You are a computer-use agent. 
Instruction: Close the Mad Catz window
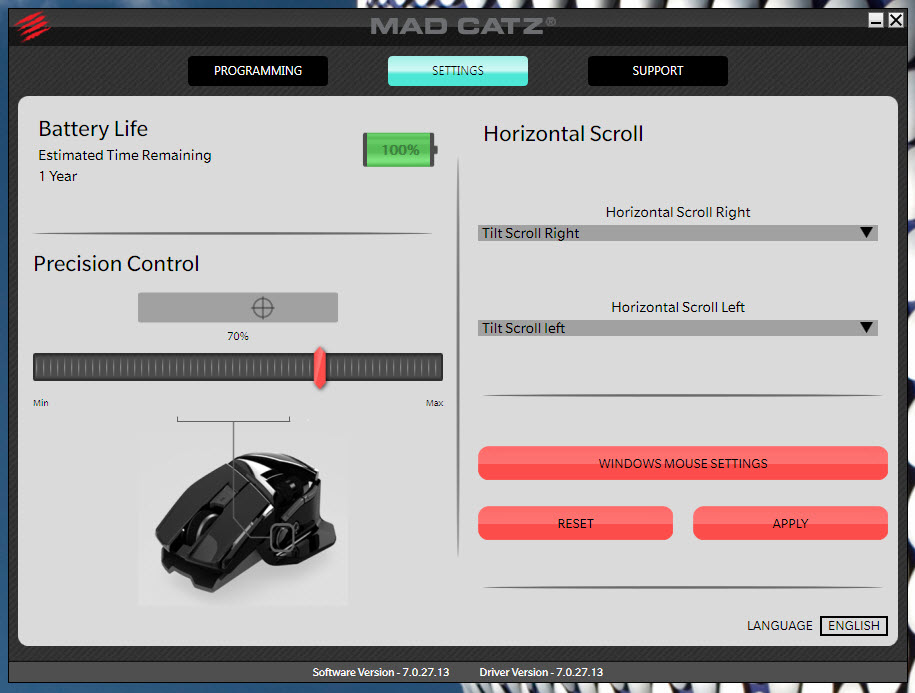tap(896, 20)
